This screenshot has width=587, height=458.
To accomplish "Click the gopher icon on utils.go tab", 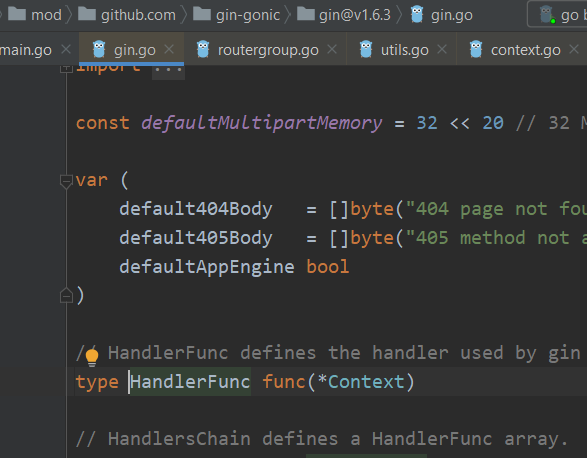I will (366, 49).
